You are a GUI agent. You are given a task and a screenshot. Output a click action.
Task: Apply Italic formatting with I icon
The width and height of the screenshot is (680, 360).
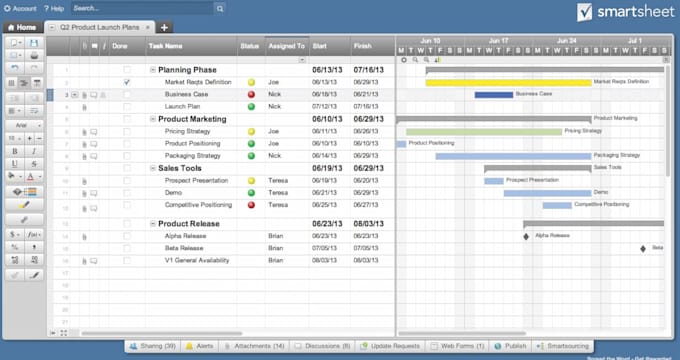point(34,151)
